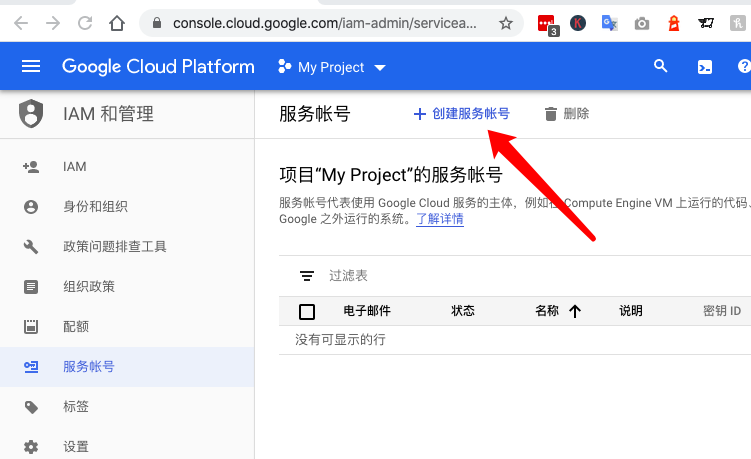This screenshot has width=751, height=459.
Task: Bookmark this page with the star icon
Action: (506, 23)
